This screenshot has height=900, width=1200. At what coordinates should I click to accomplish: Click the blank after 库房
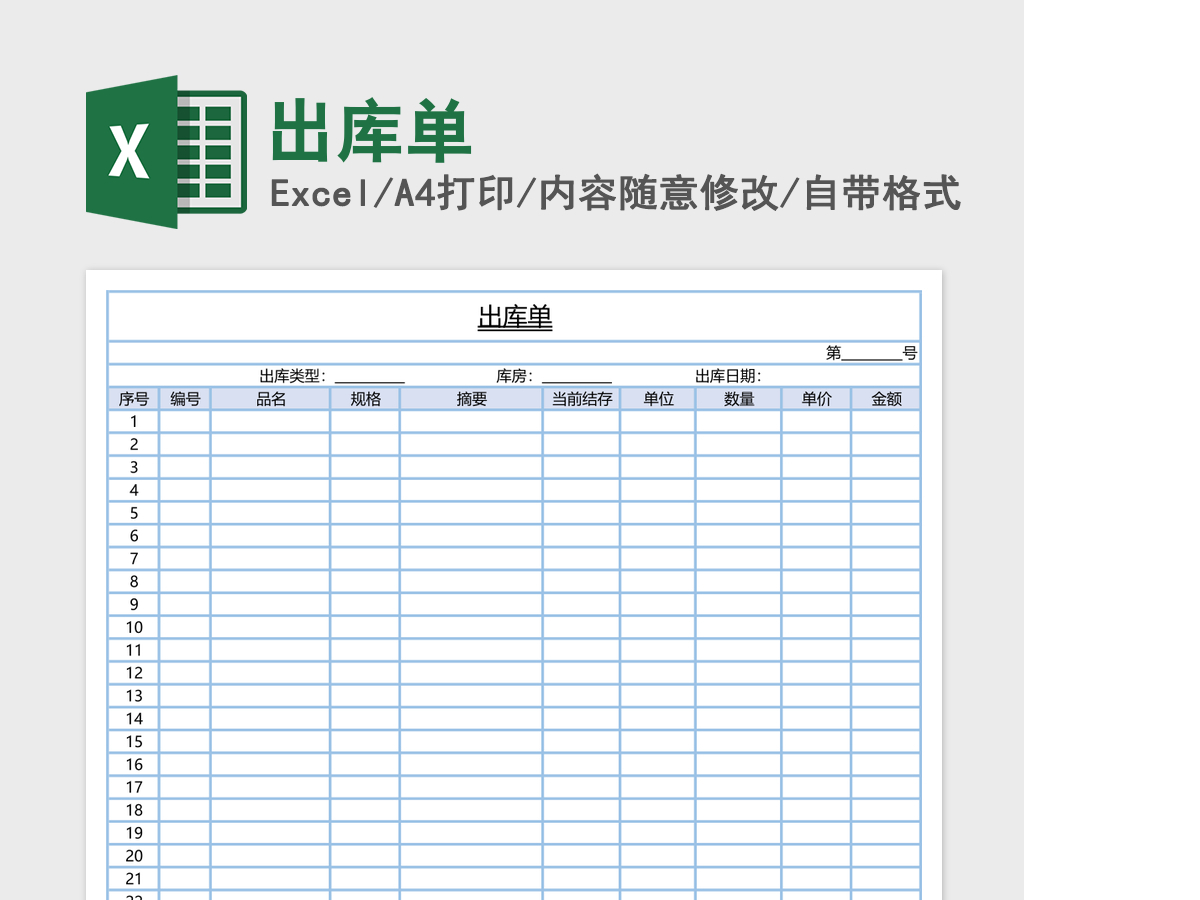point(577,377)
